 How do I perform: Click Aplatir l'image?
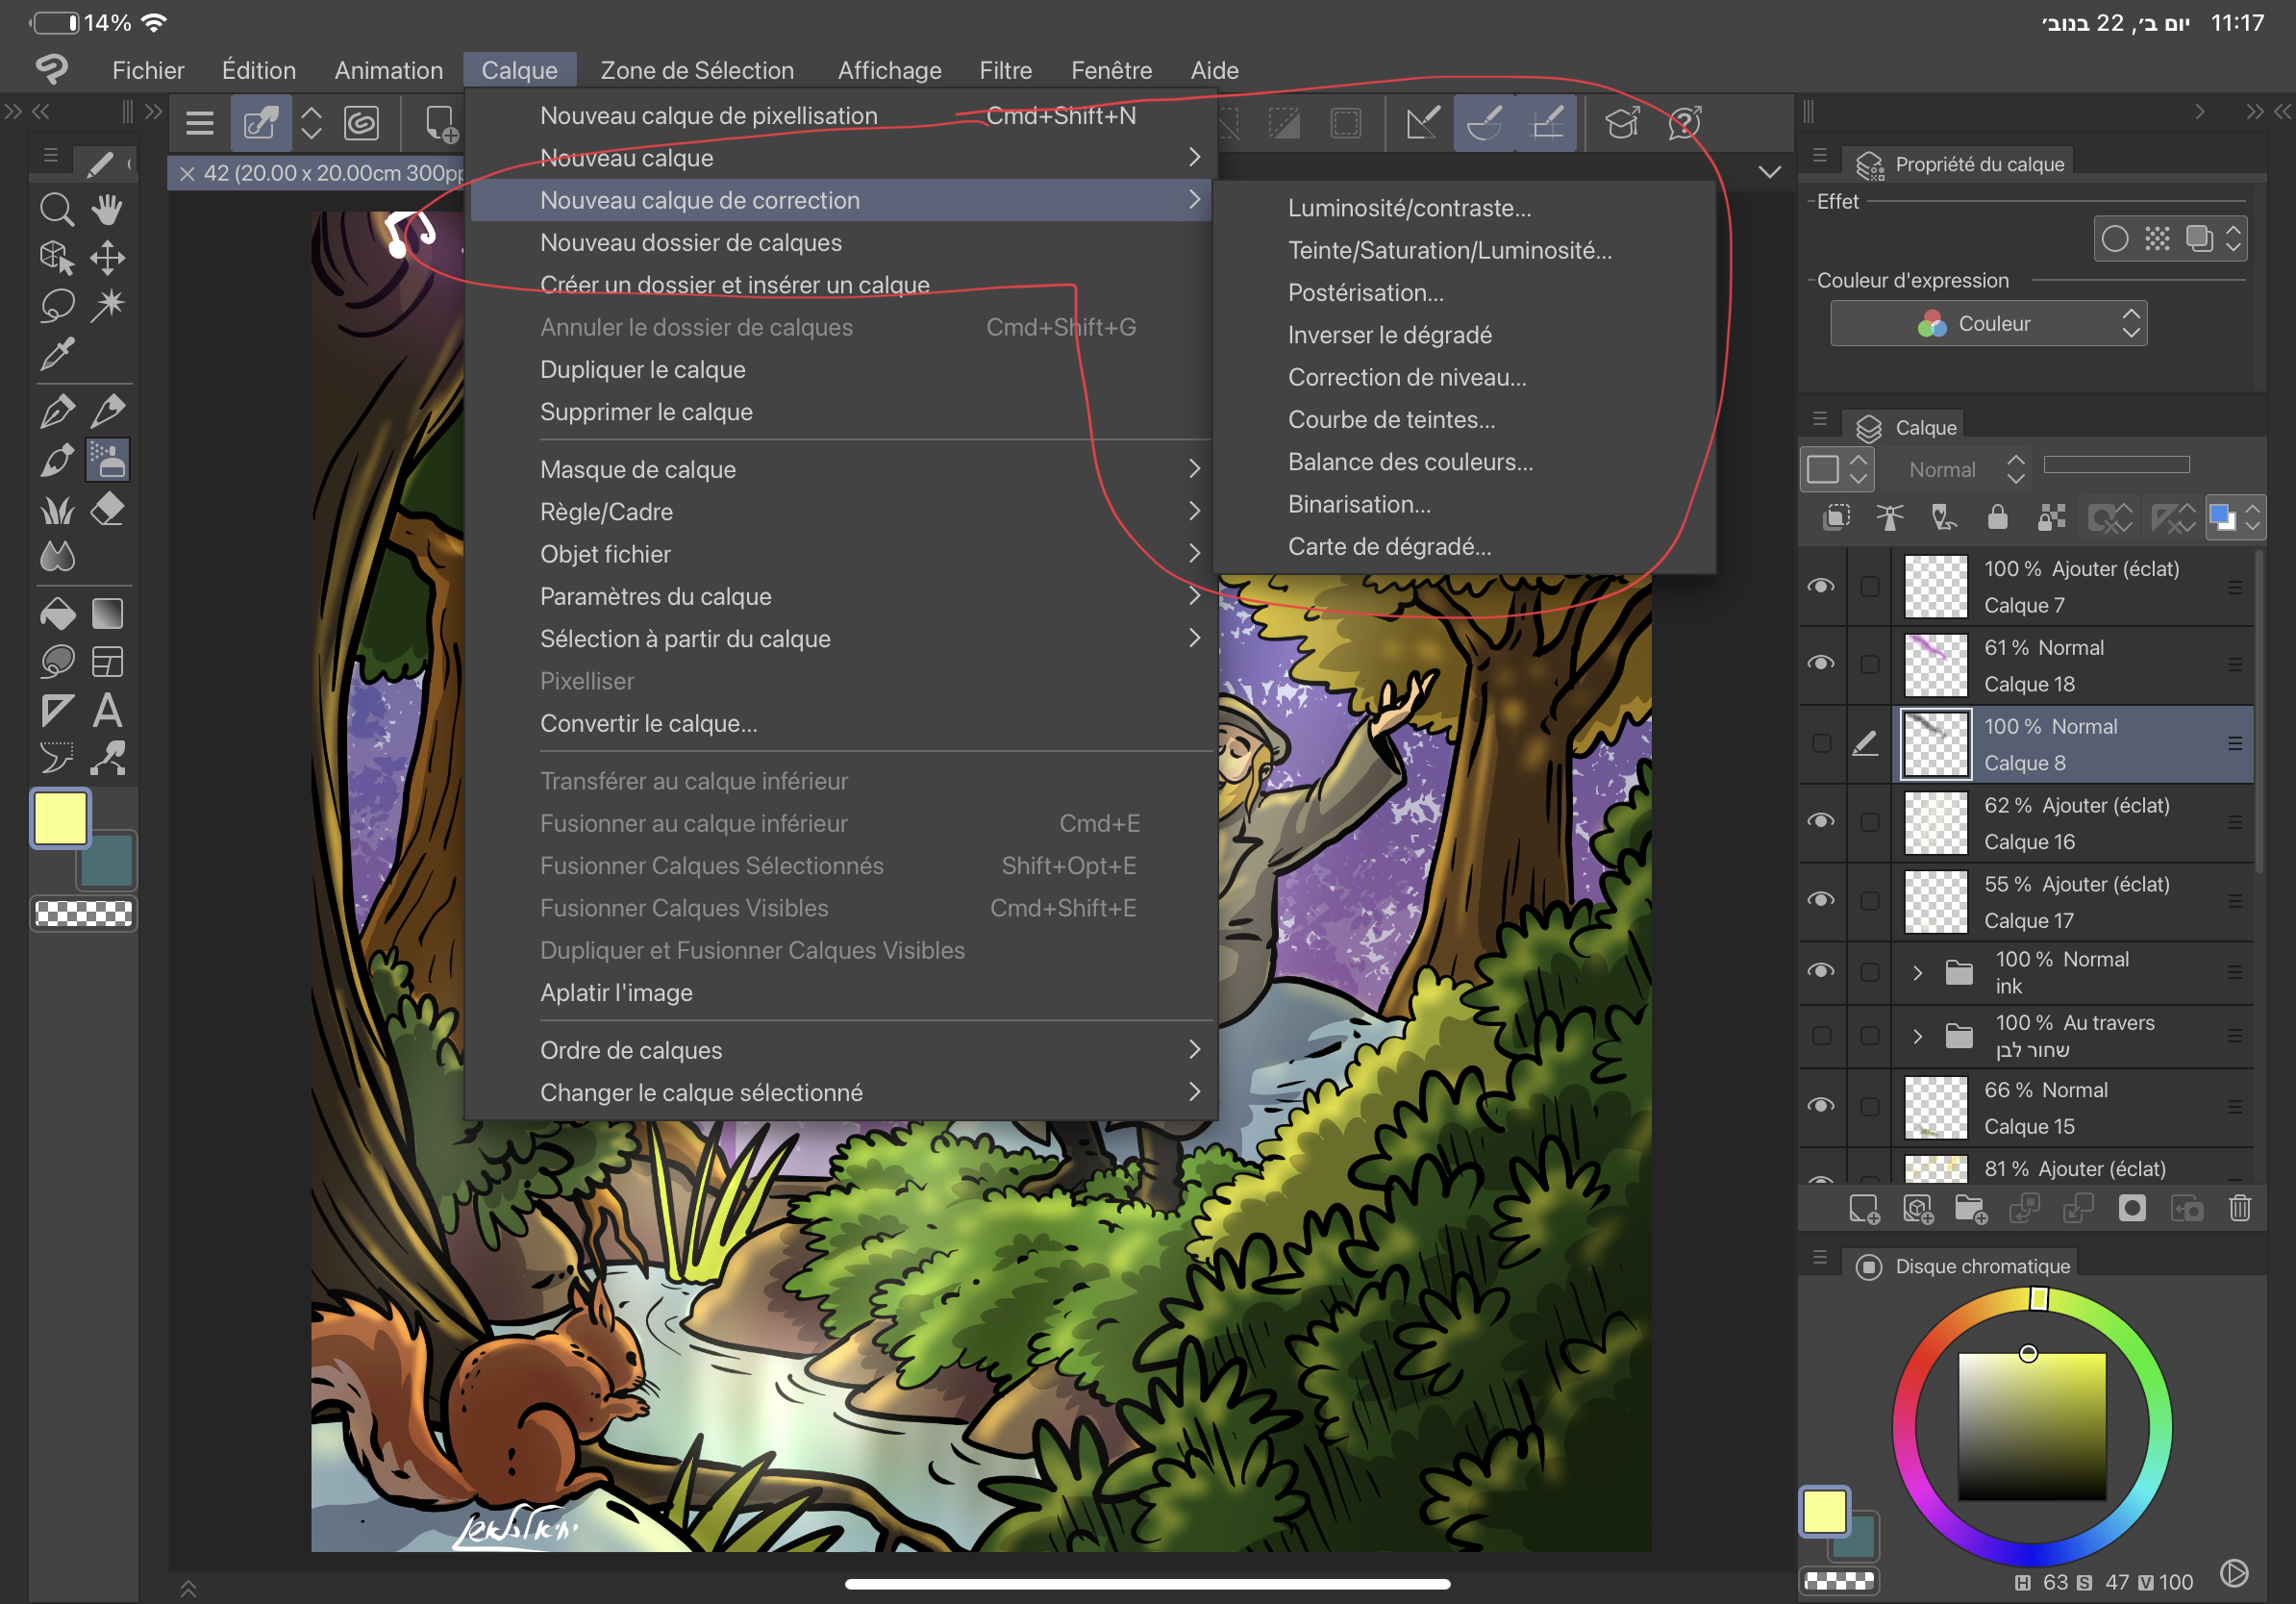point(616,992)
